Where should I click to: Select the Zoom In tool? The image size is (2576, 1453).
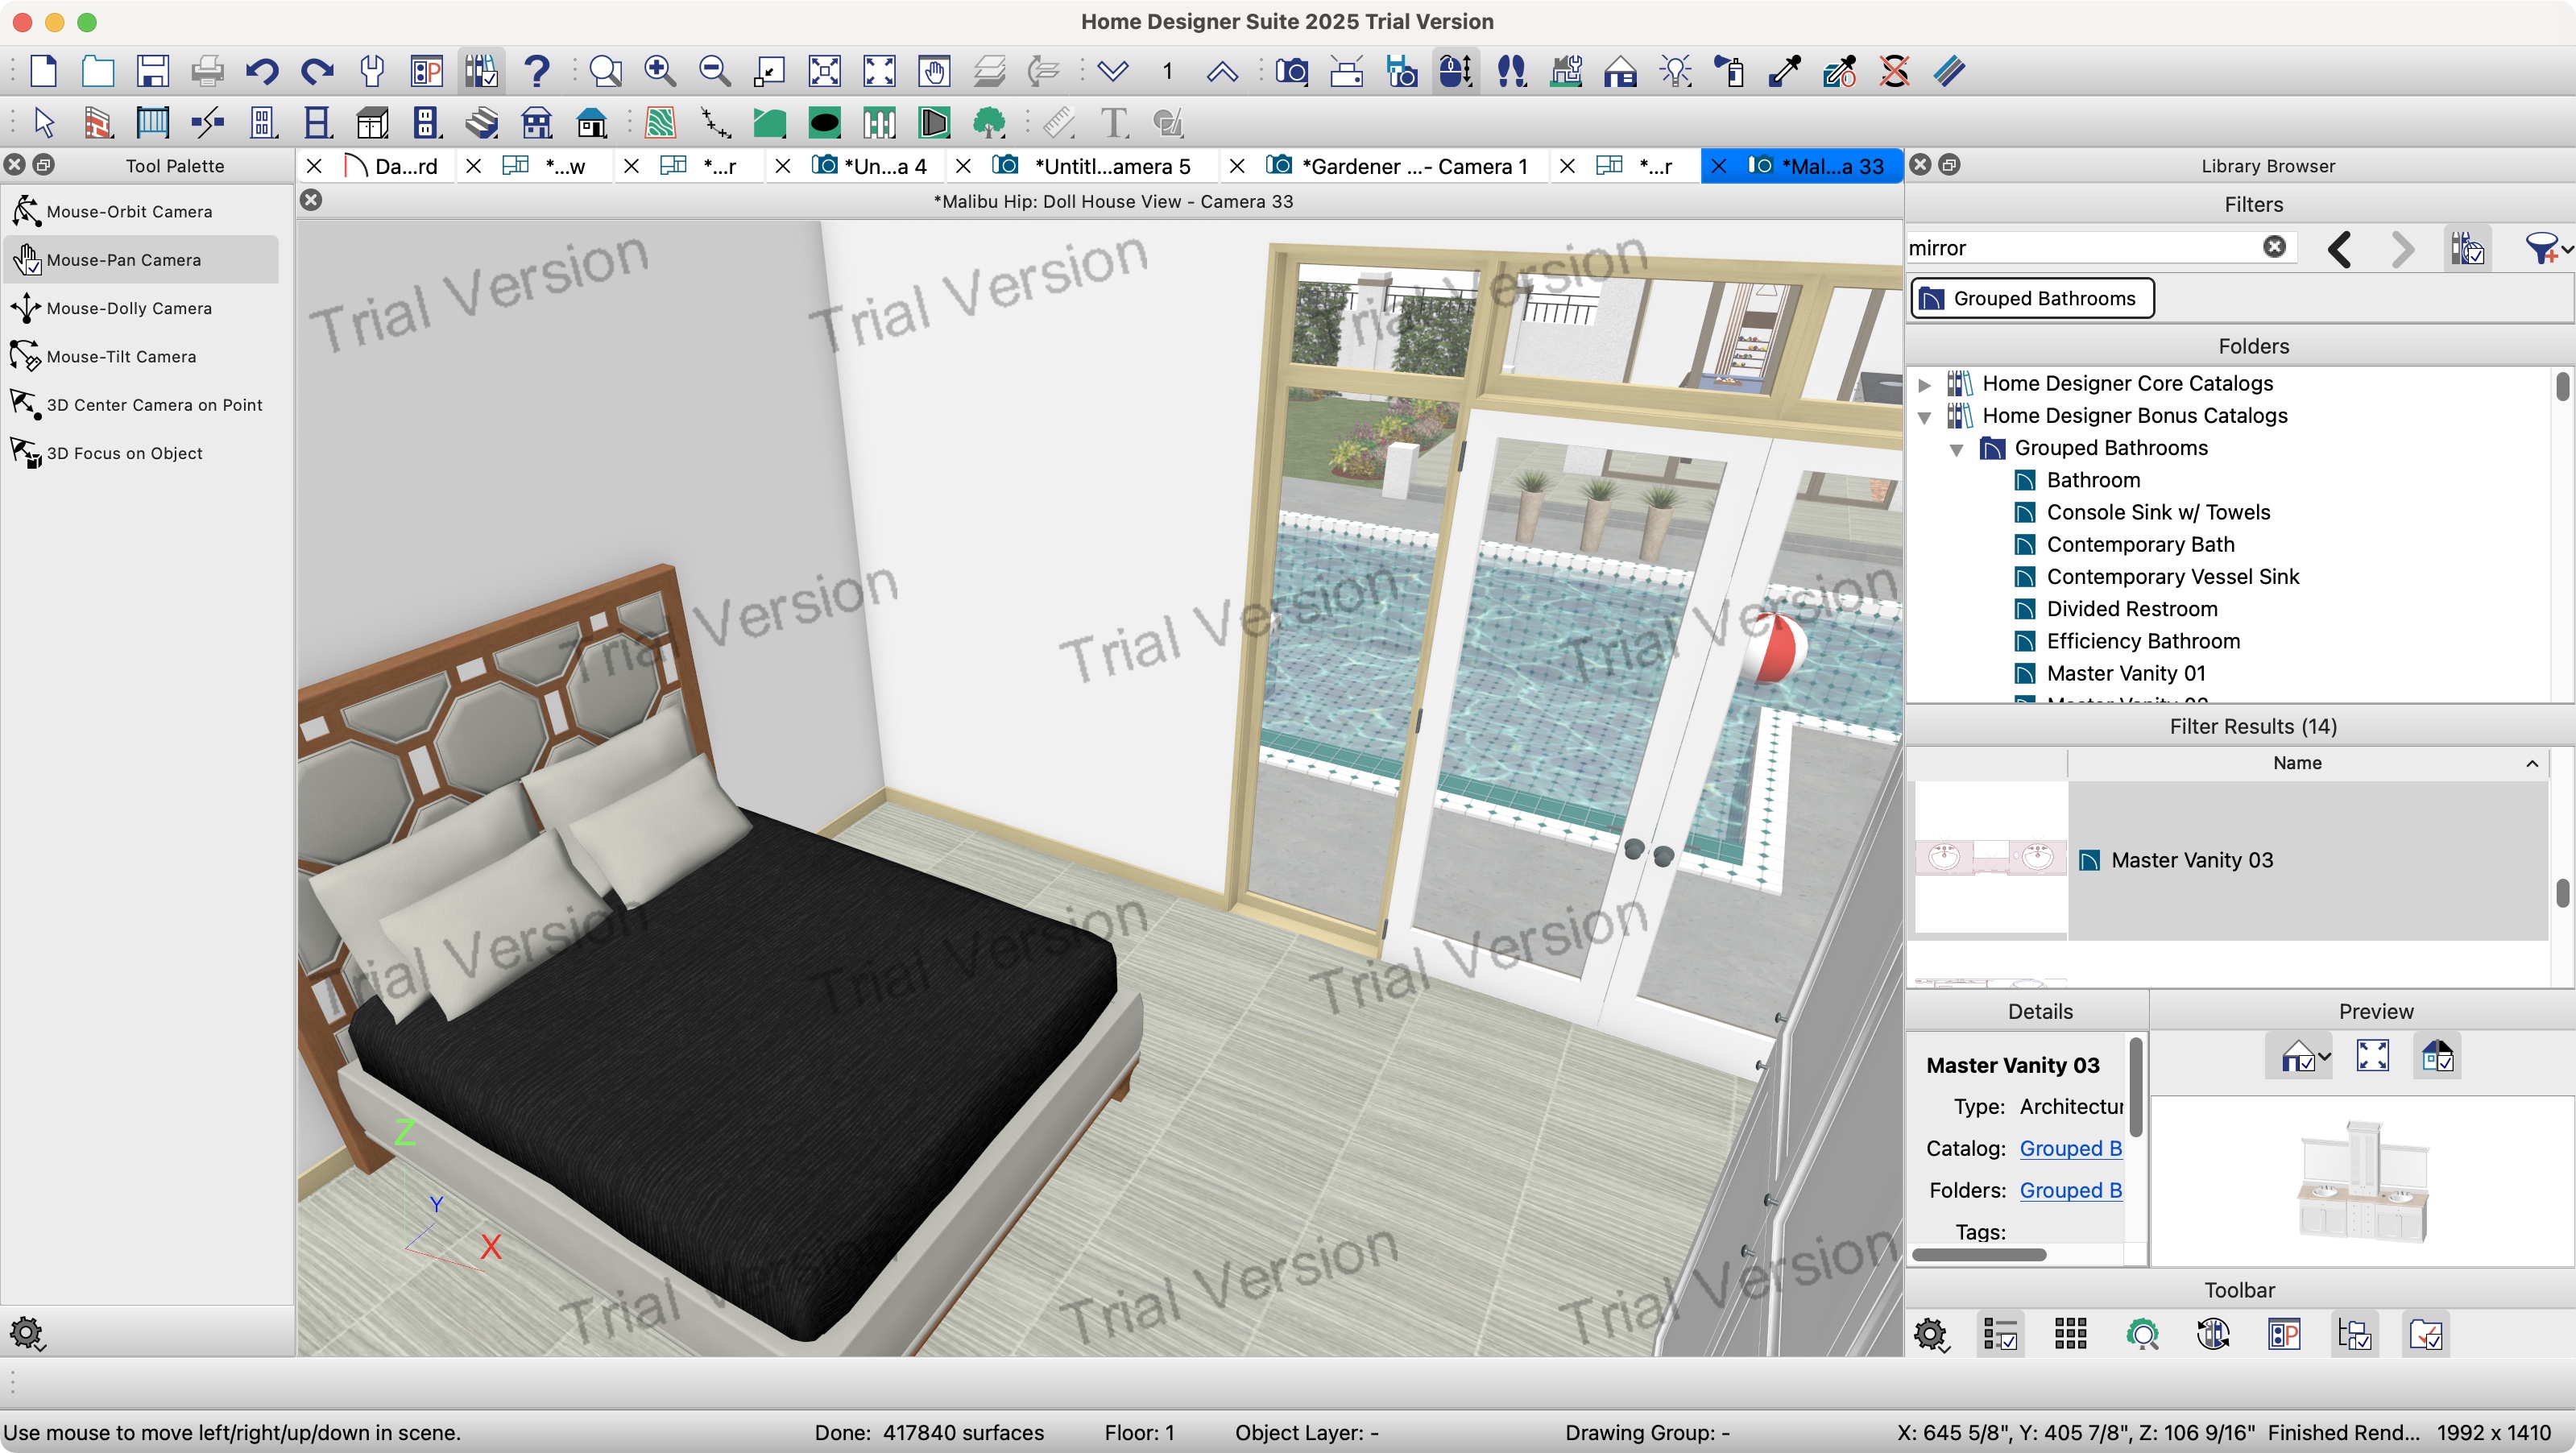660,71
